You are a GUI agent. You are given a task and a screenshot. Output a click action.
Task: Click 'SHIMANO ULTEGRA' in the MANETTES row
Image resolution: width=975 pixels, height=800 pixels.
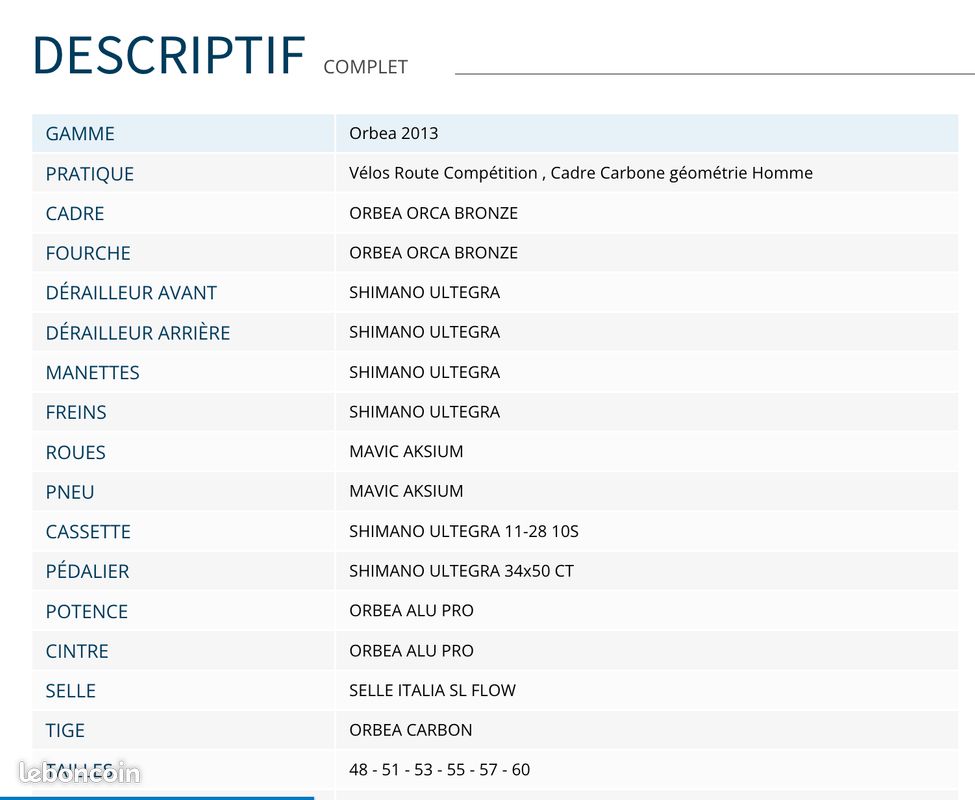(x=425, y=372)
